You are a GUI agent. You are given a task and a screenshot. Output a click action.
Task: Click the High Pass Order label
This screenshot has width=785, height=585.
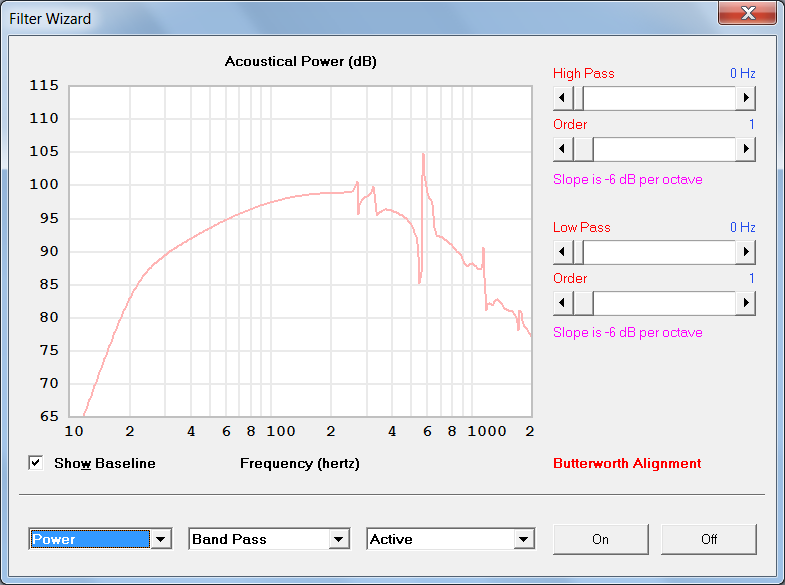coord(570,125)
